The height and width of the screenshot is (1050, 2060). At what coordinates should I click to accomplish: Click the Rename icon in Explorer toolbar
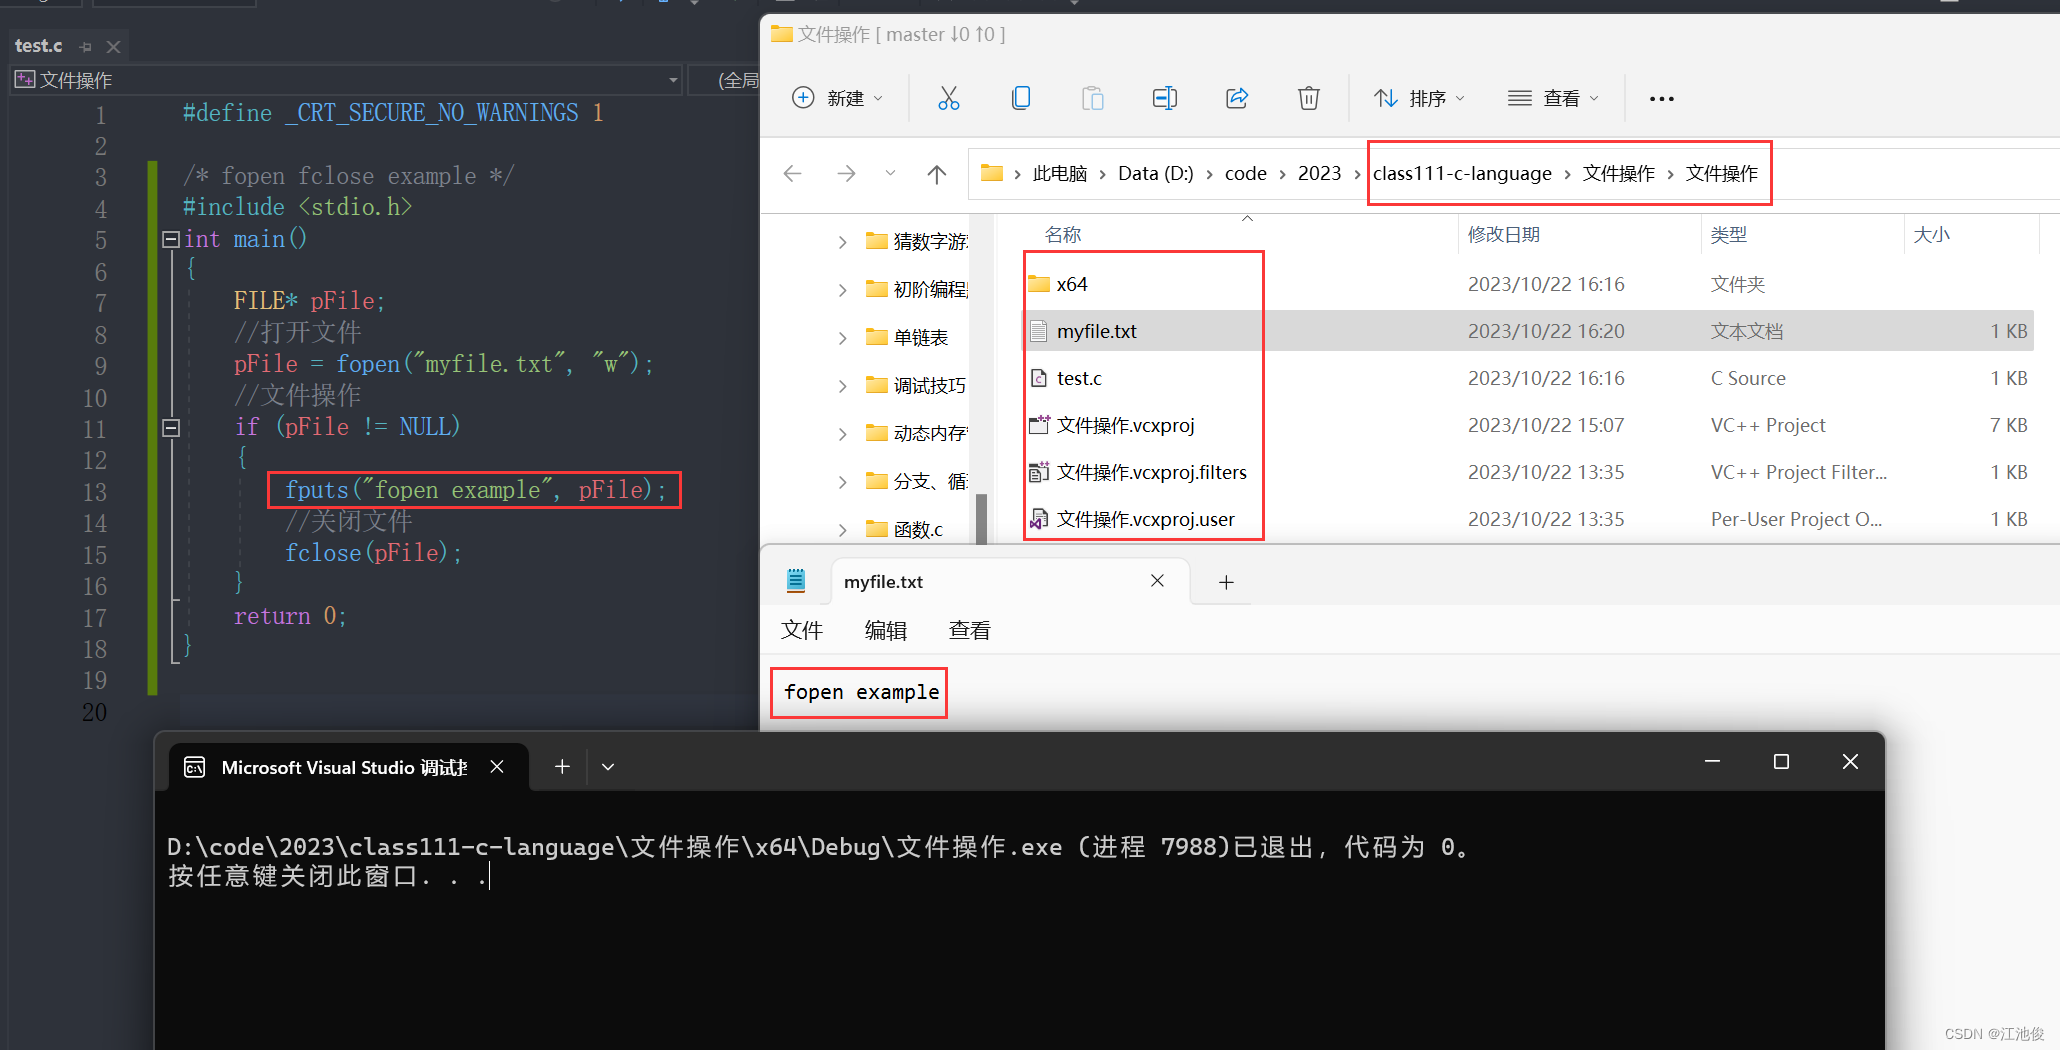[1165, 98]
